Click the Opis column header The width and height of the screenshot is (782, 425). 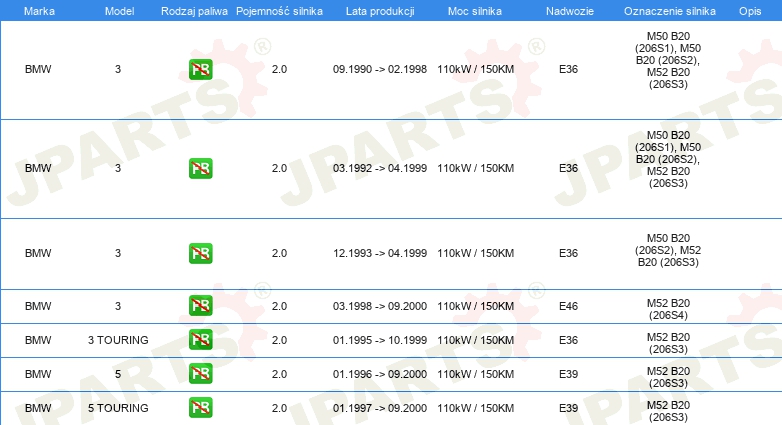[x=750, y=11]
